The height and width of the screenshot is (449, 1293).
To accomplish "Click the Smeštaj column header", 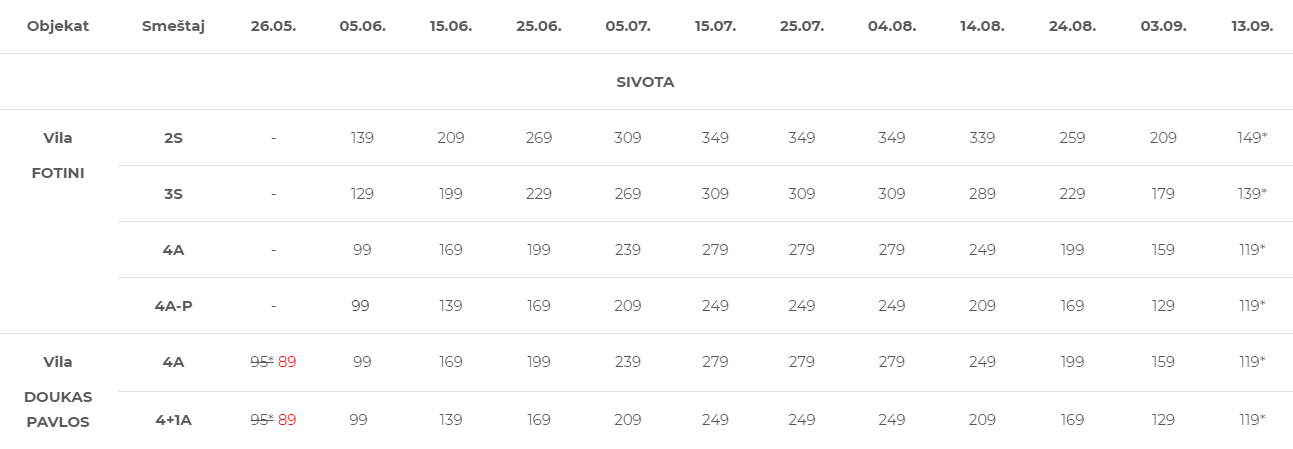I will click(x=173, y=26).
